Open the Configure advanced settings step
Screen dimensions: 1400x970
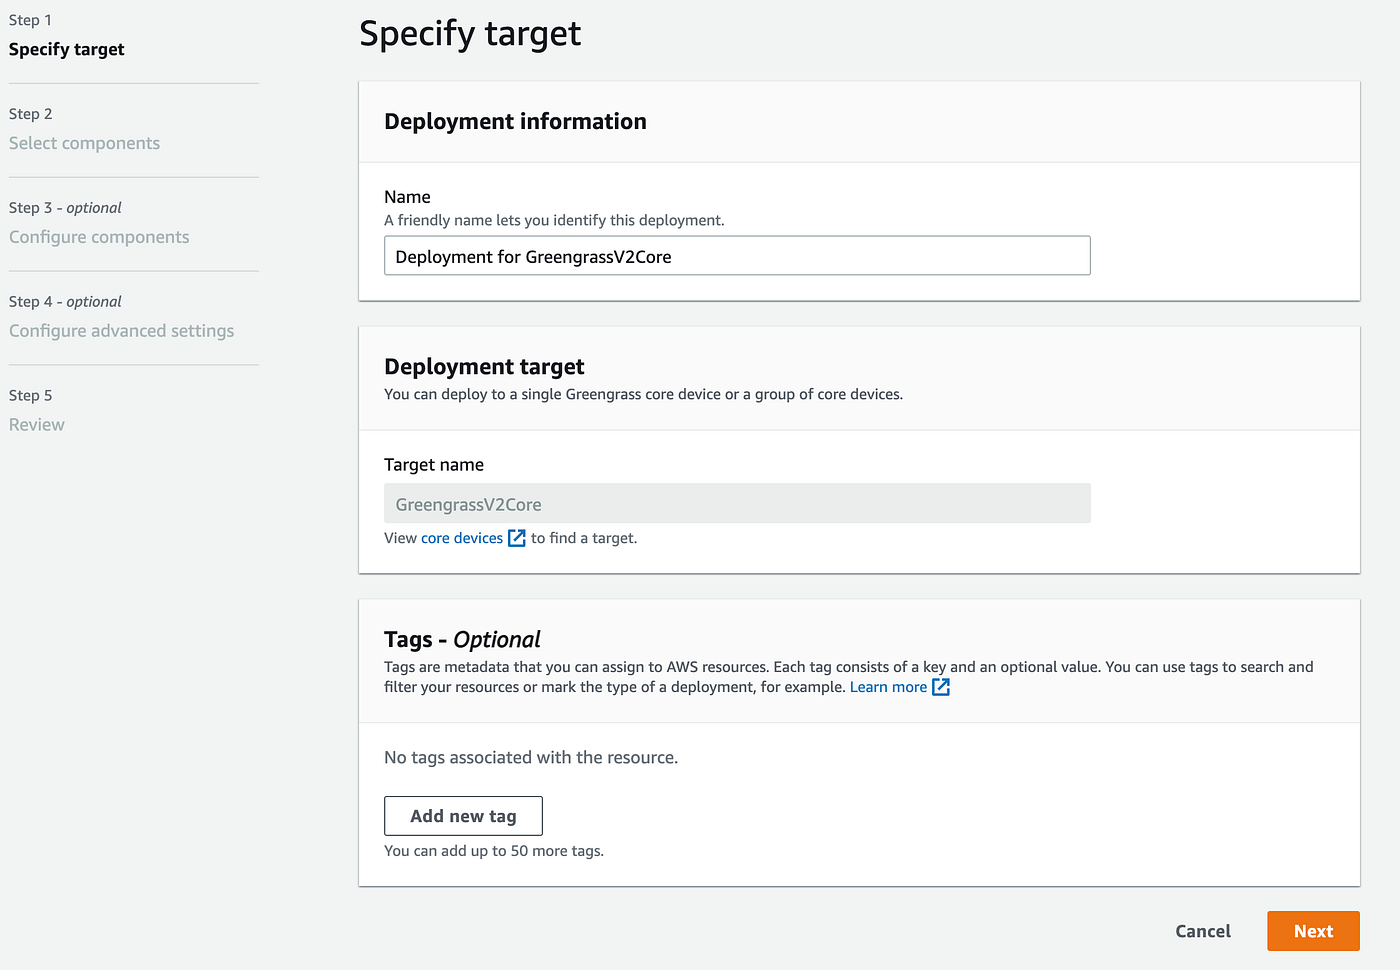[121, 331]
